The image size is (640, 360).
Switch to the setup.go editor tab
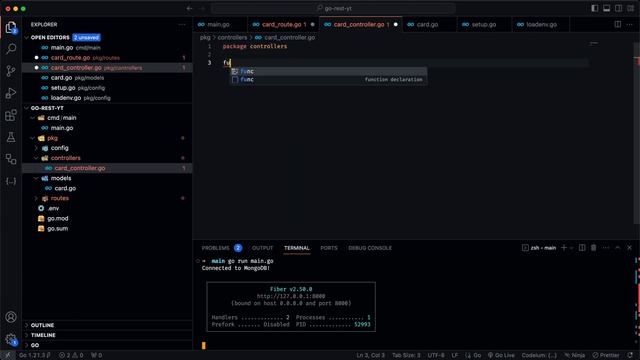[484, 24]
